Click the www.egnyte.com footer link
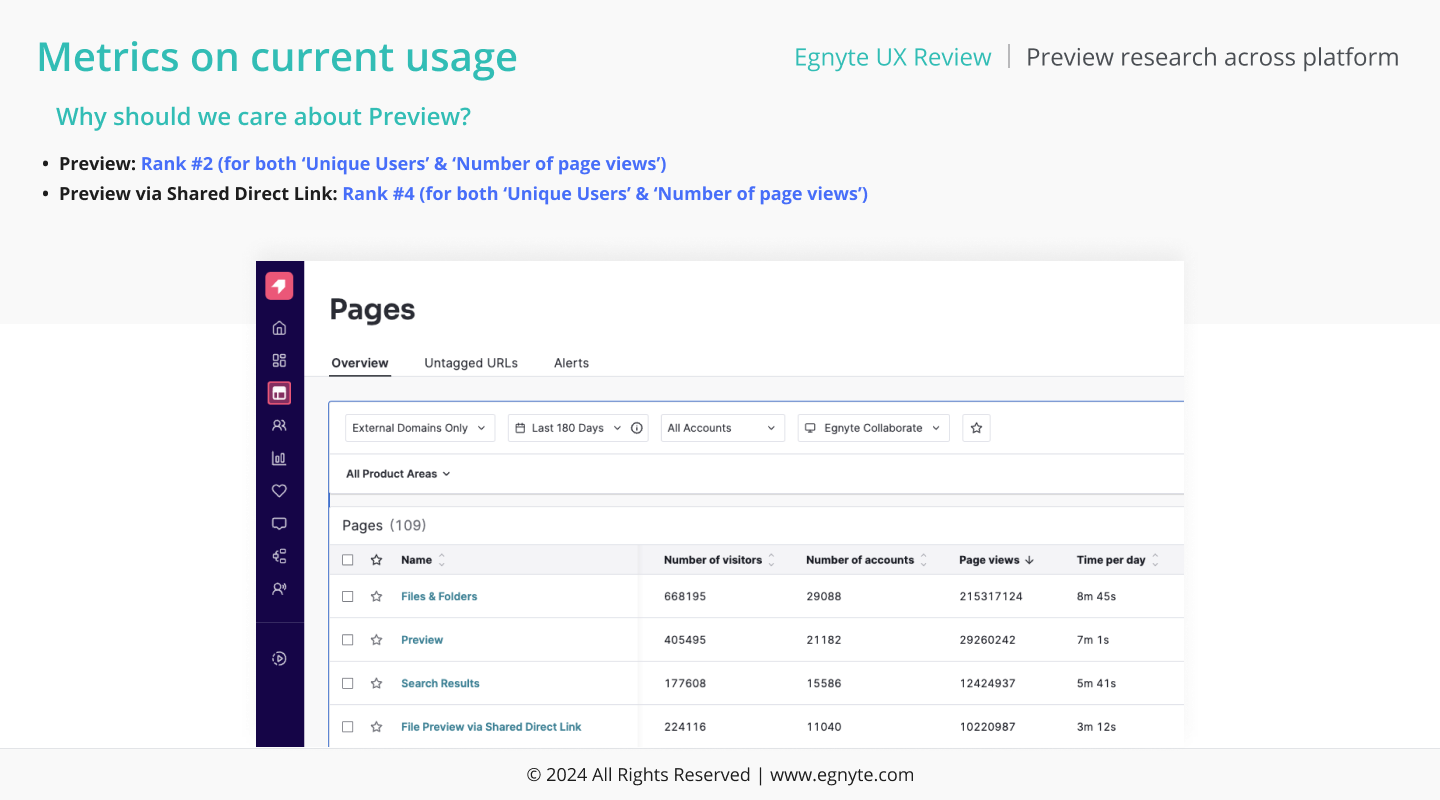The width and height of the screenshot is (1440, 800). pos(842,775)
